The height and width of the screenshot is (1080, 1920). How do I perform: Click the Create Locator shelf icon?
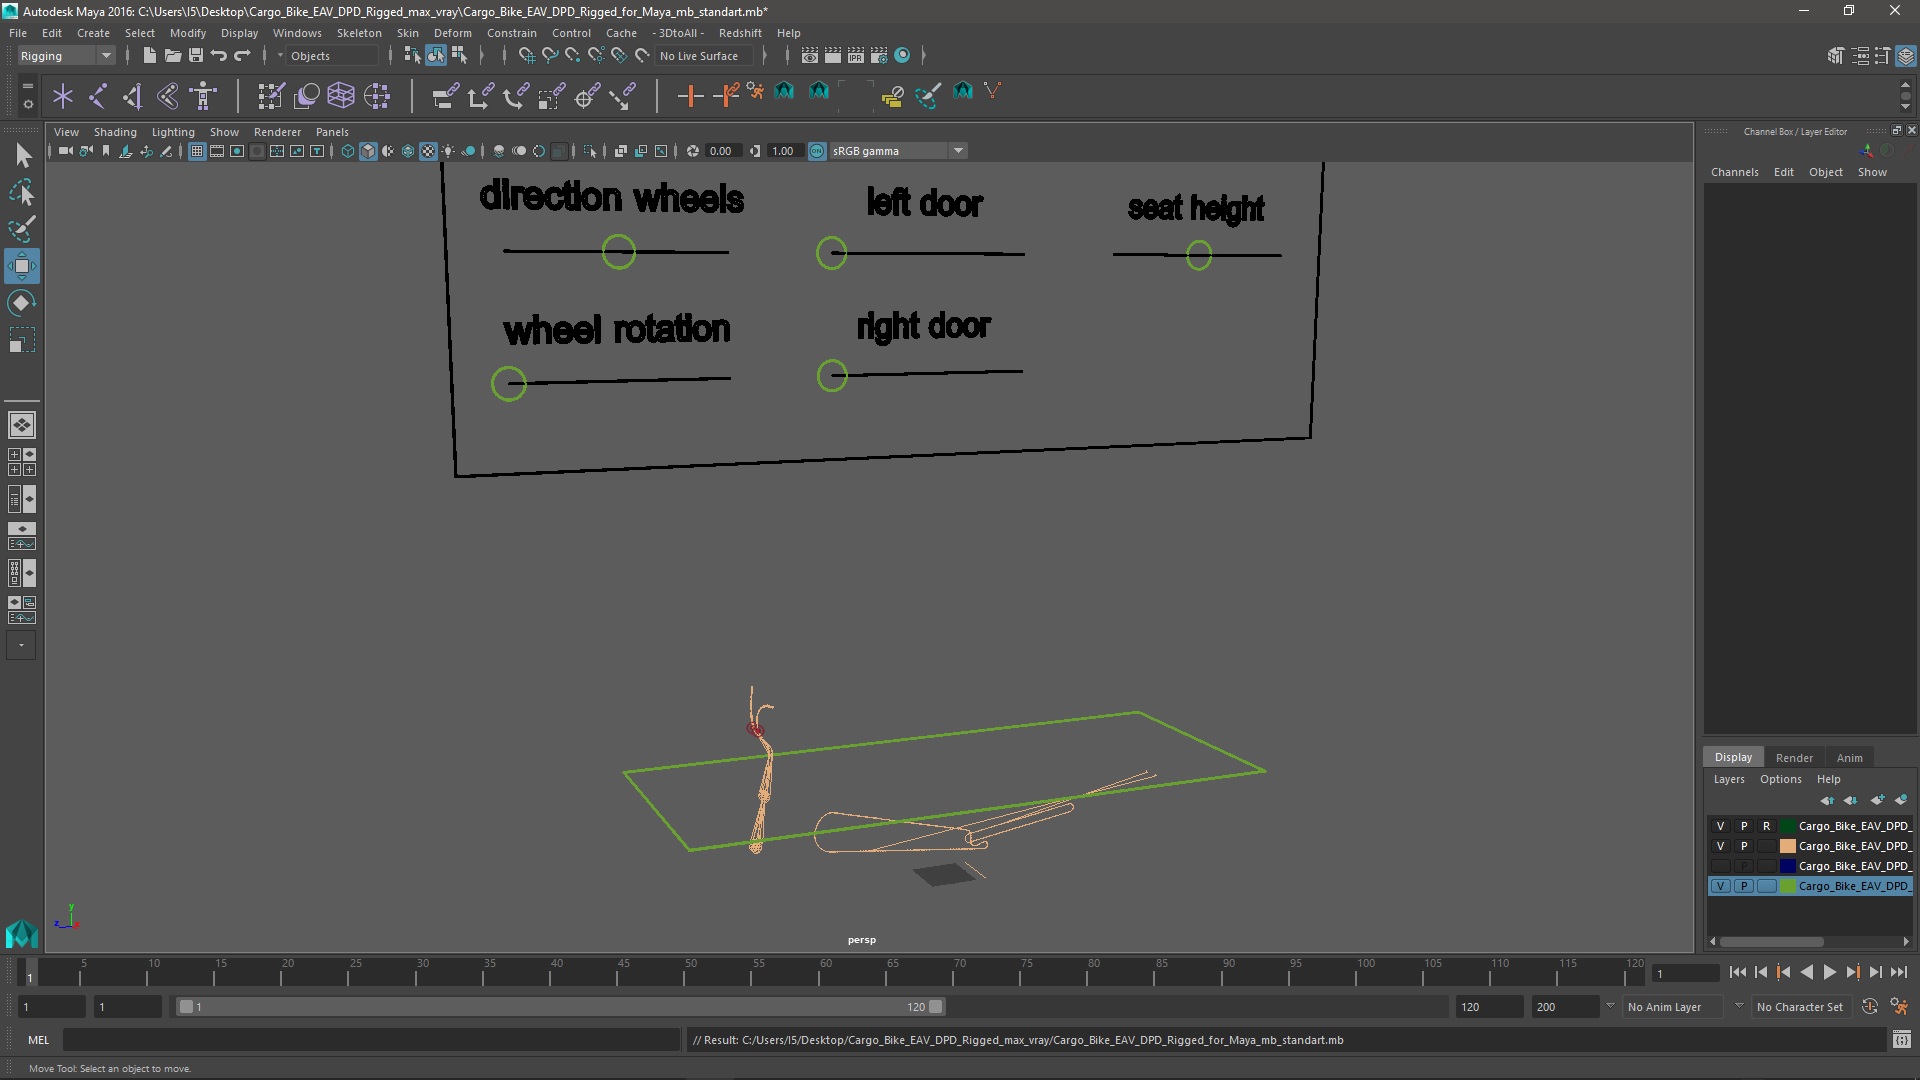pos(63,96)
